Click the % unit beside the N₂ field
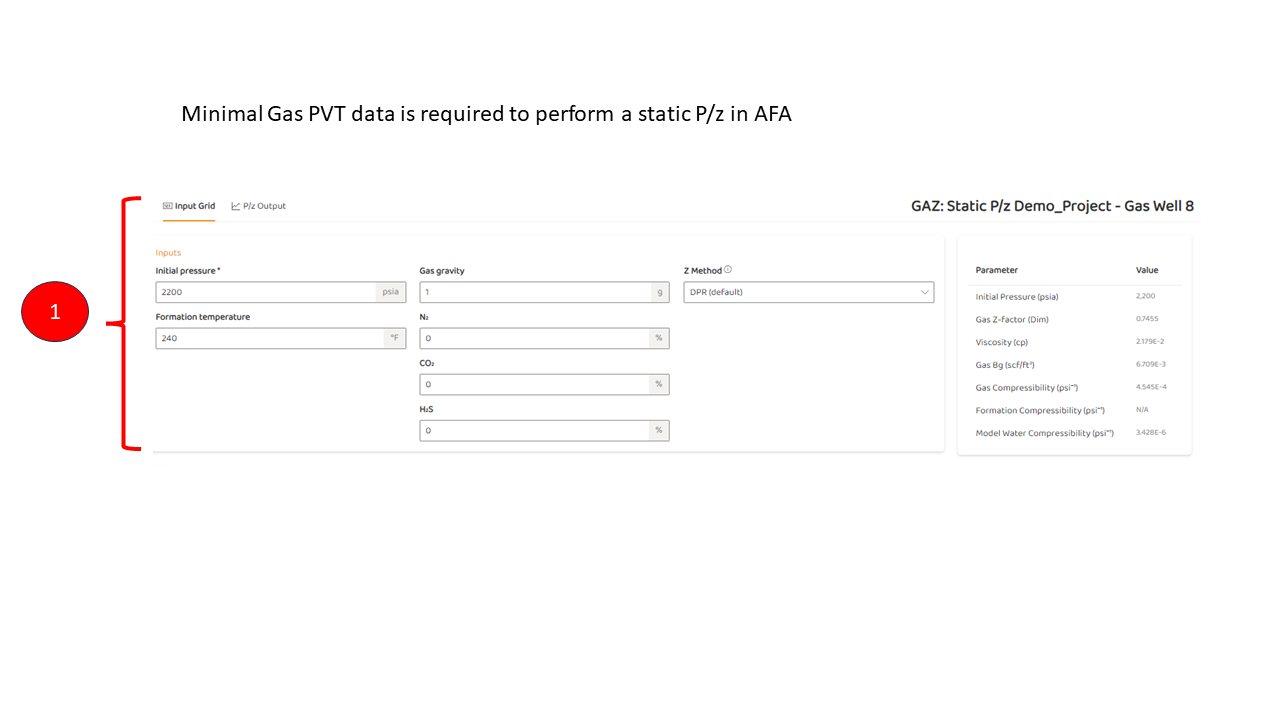 (x=659, y=338)
